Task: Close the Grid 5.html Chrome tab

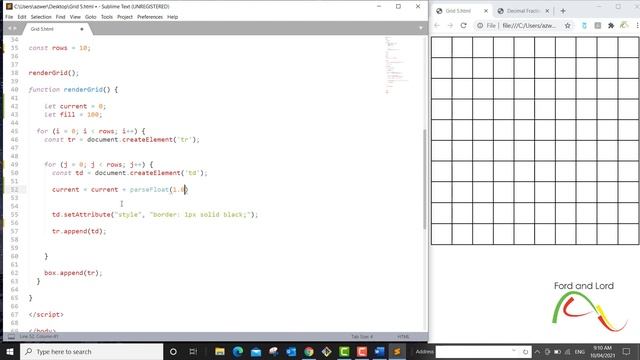Action: click(x=486, y=11)
